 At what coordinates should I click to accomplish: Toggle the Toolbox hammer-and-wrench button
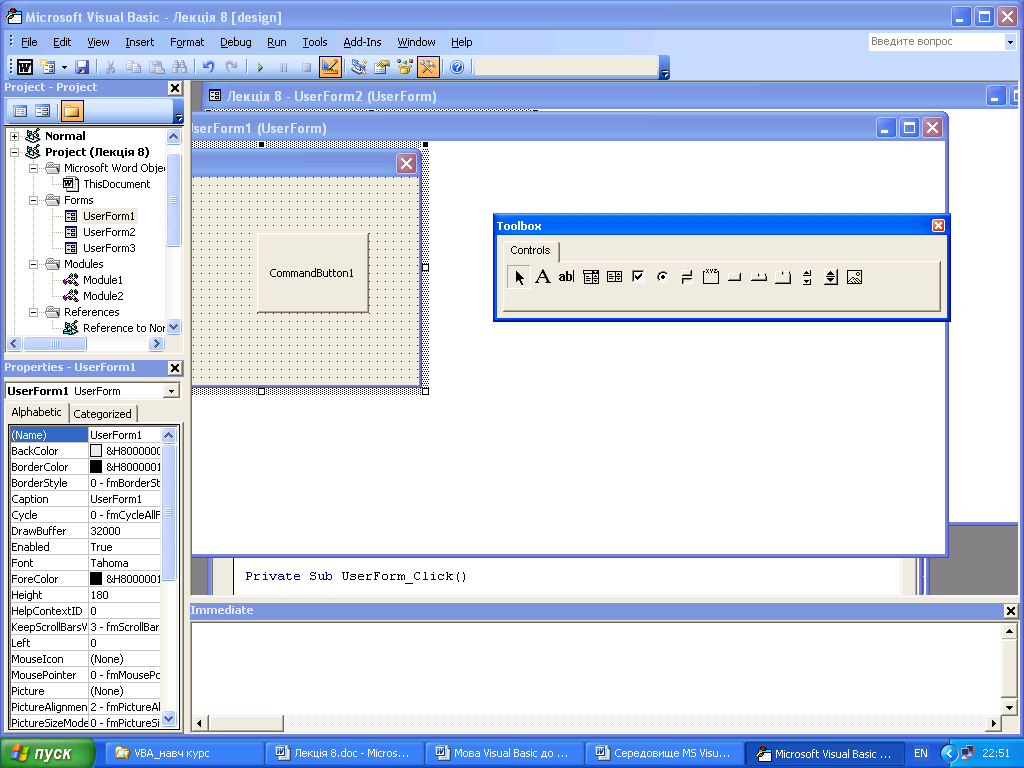point(428,67)
